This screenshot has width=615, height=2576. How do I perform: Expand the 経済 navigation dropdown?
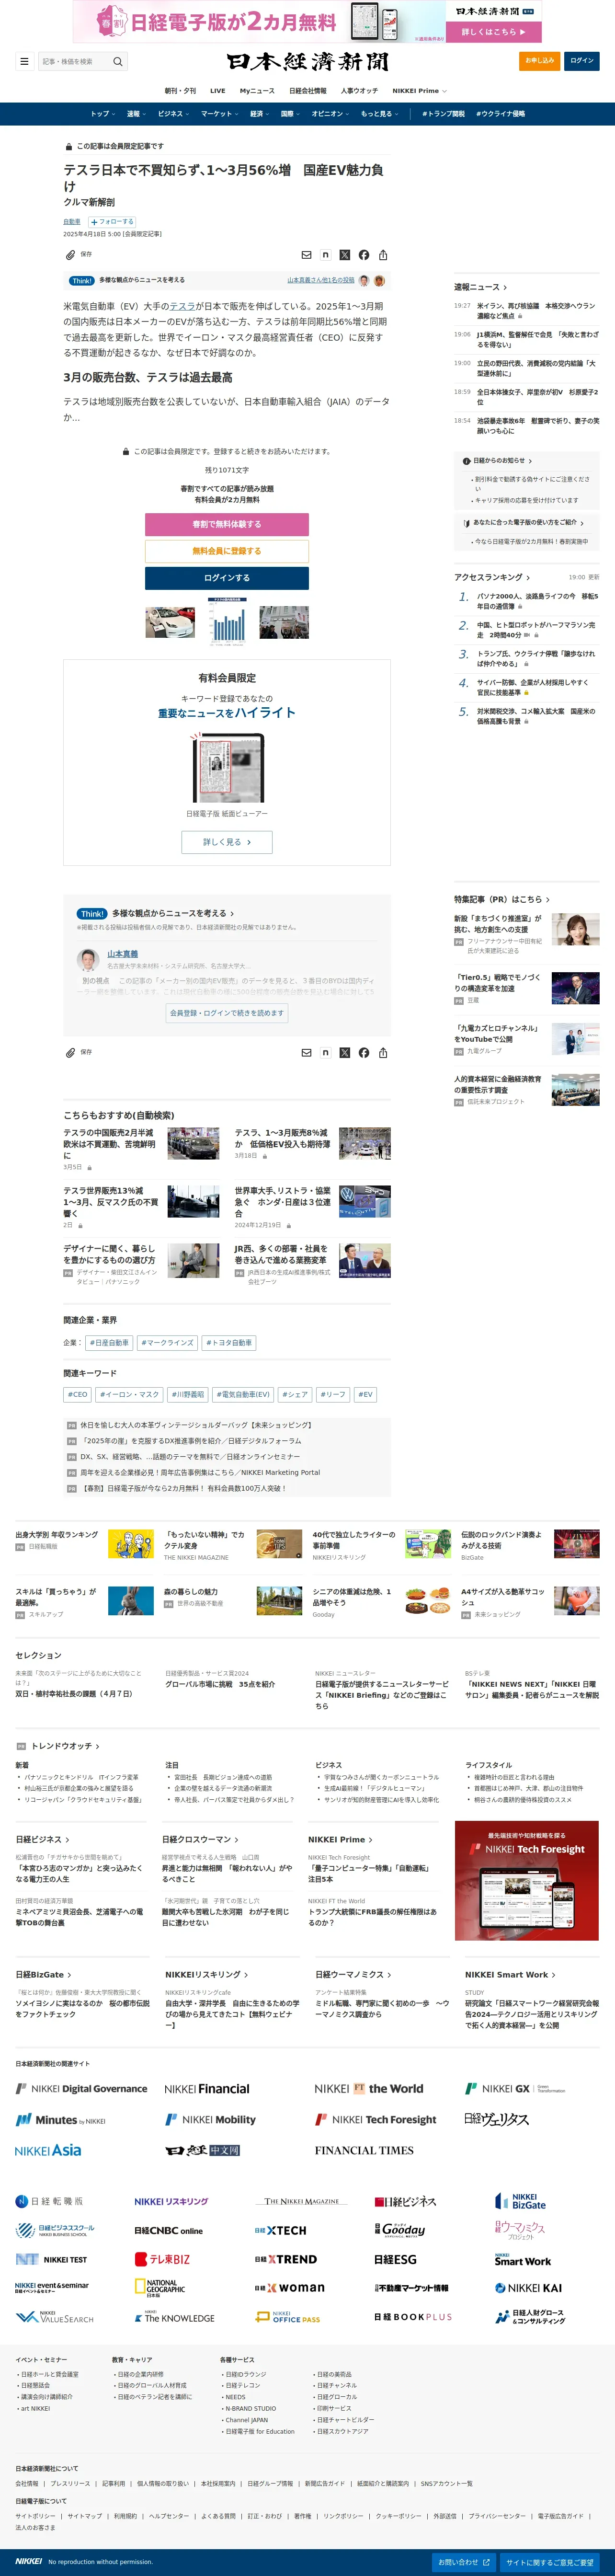click(x=260, y=114)
